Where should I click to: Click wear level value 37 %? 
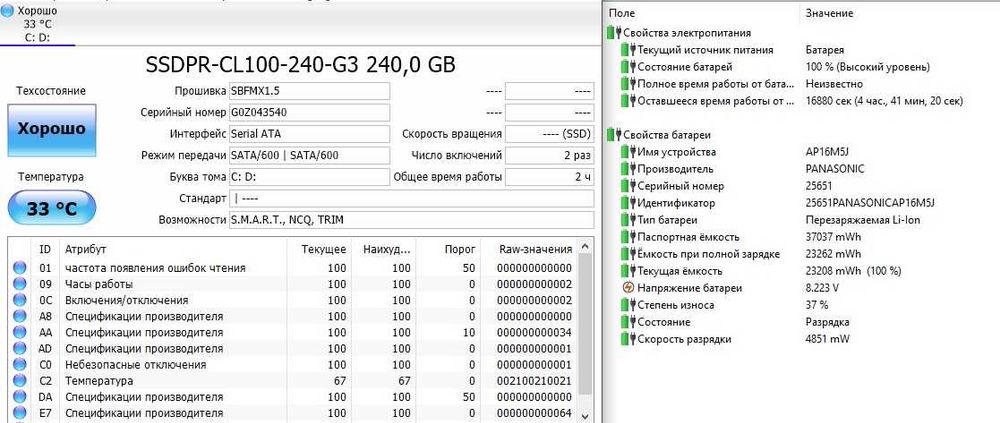click(817, 305)
